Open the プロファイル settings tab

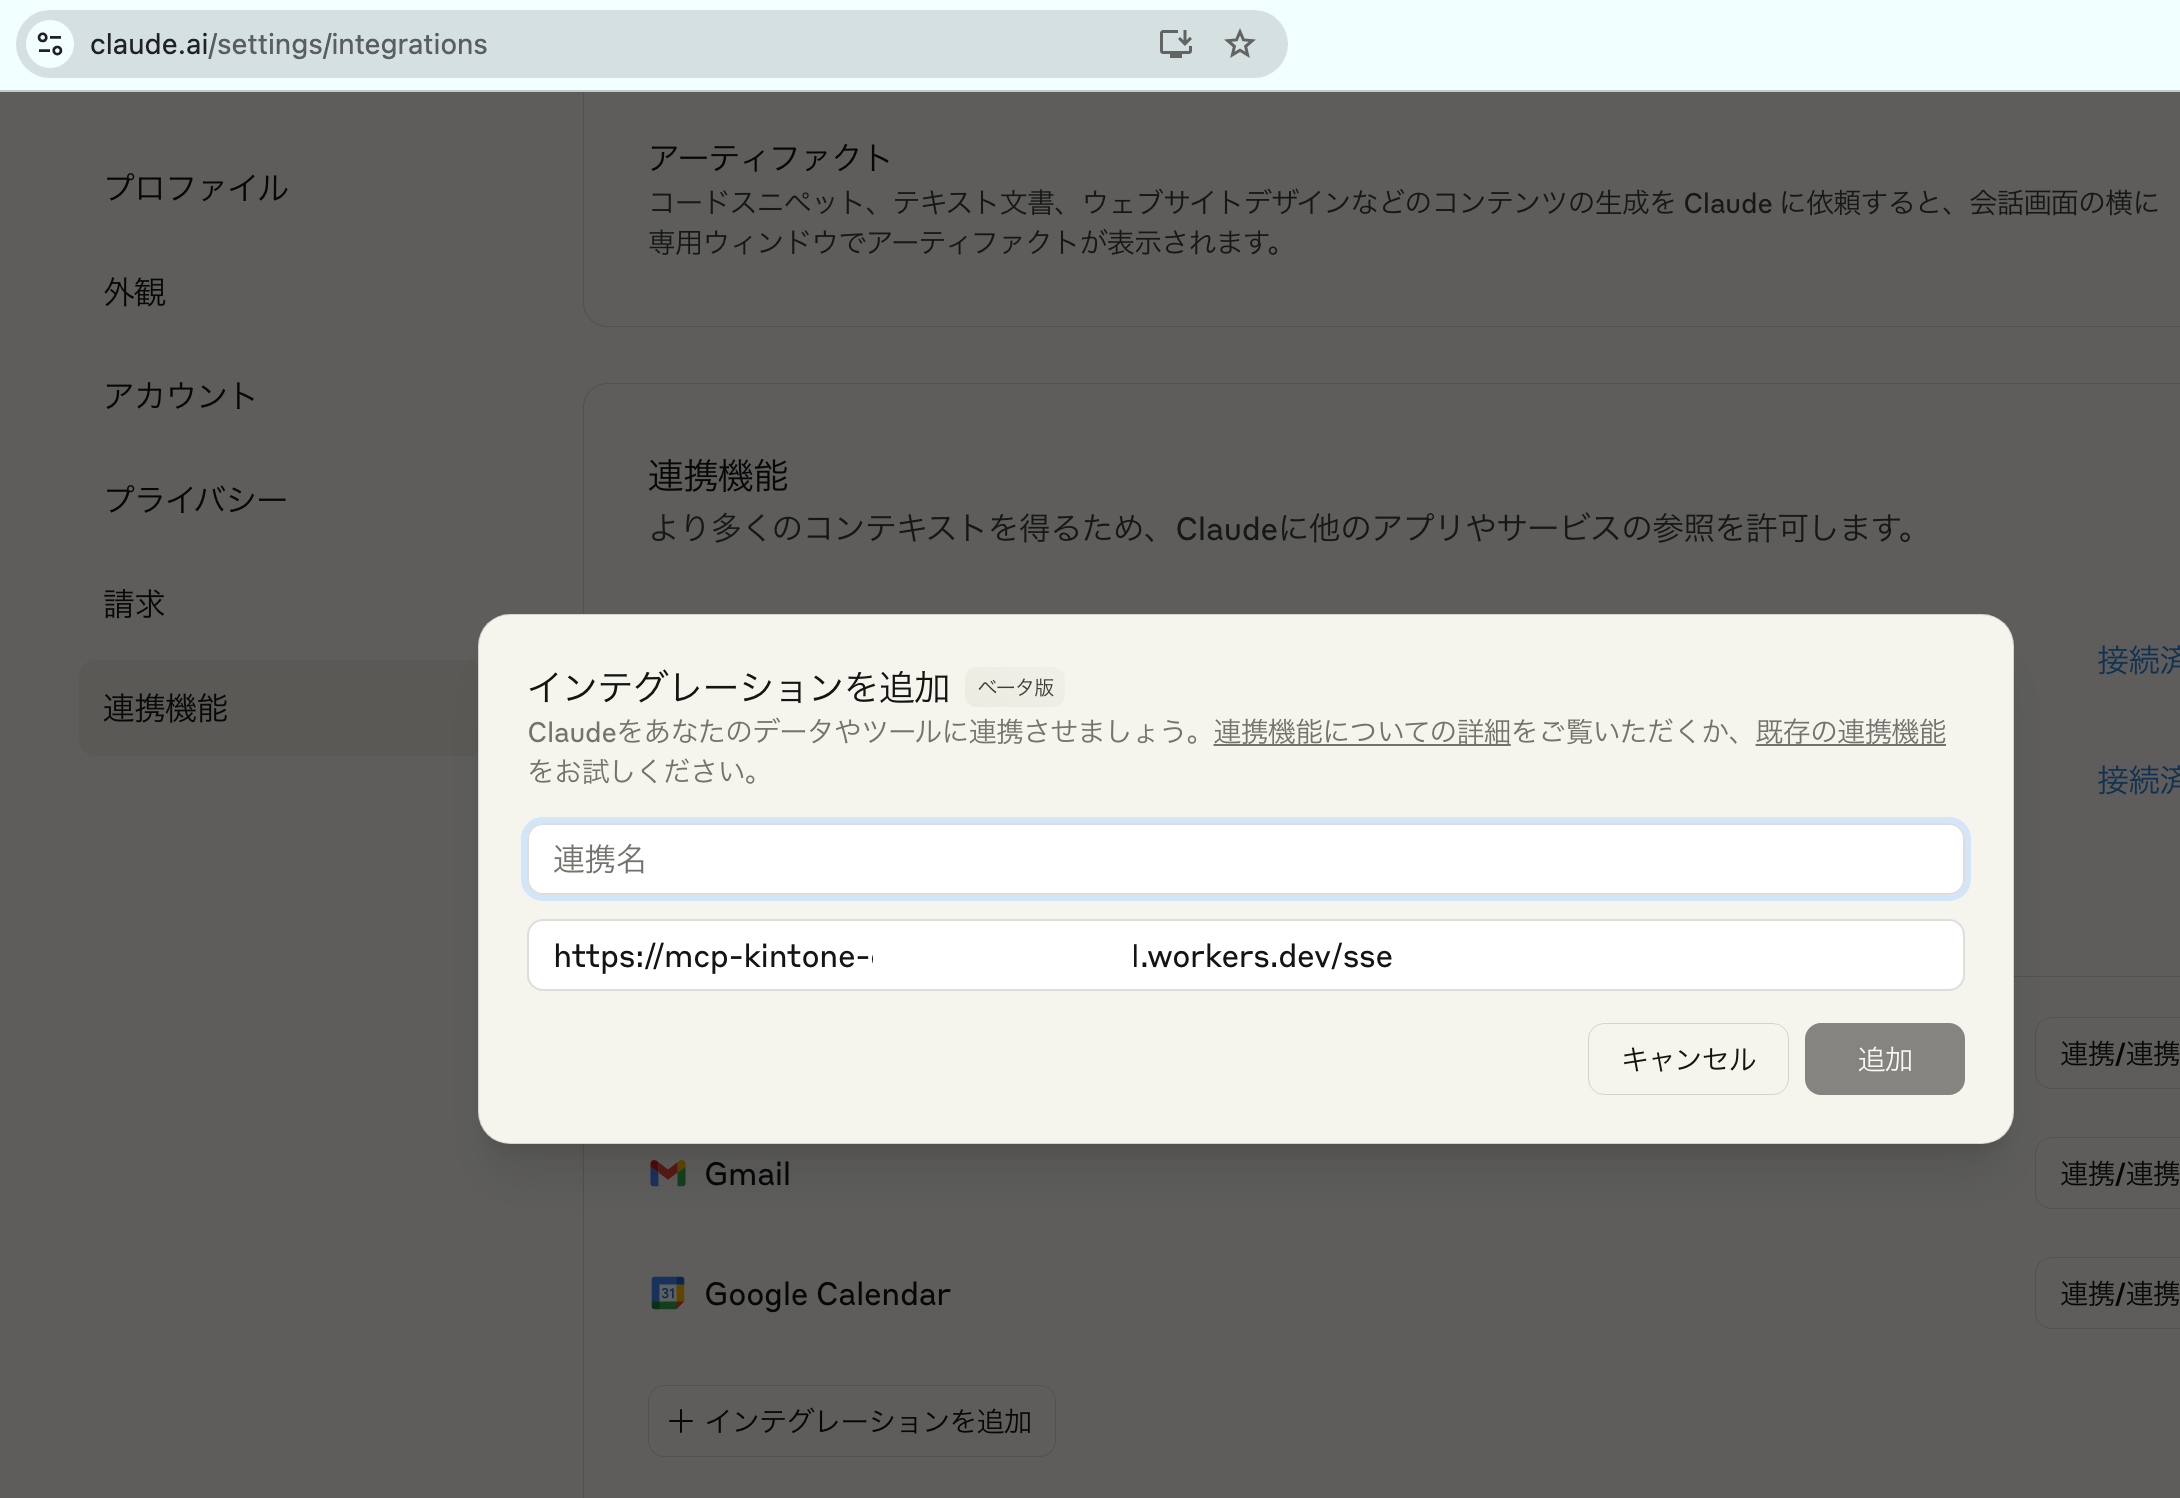pos(196,188)
